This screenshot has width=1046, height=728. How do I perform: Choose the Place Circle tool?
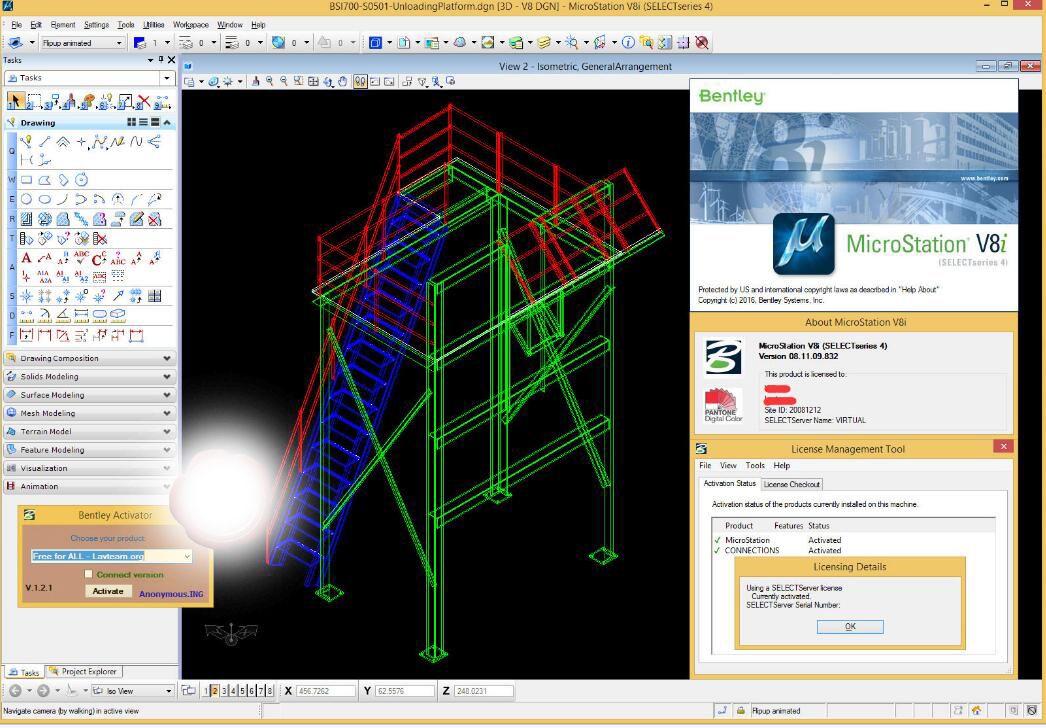click(27, 200)
